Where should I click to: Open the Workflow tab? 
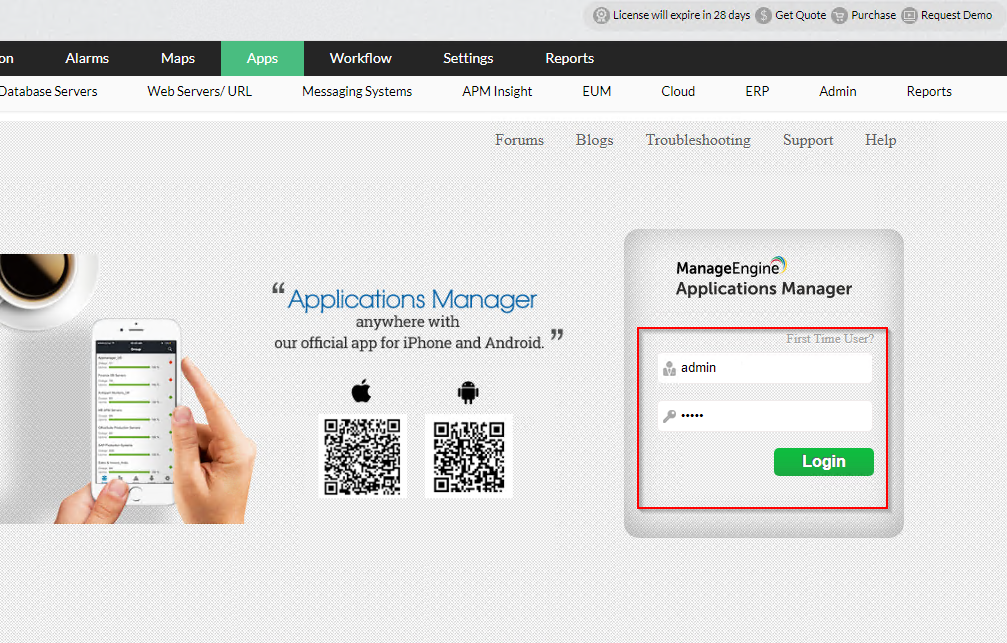tap(361, 58)
